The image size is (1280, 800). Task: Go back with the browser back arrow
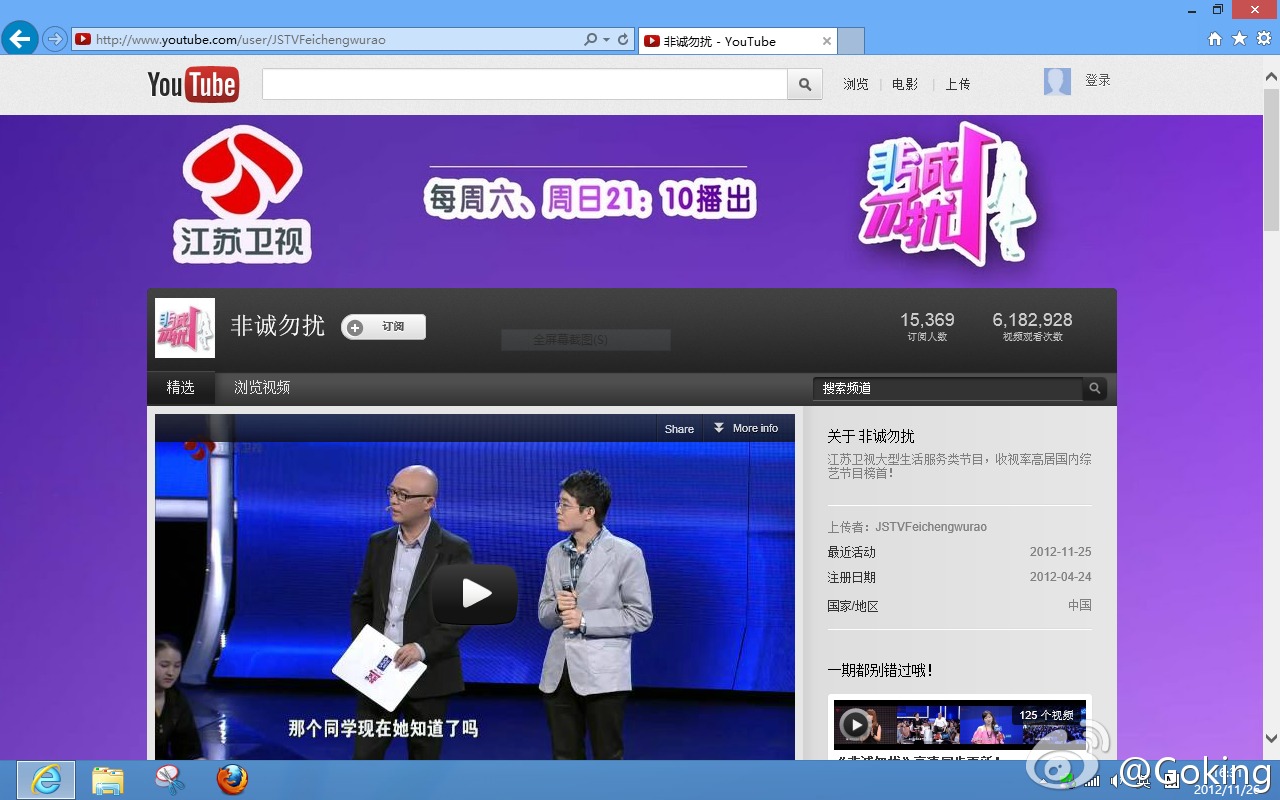(20, 39)
